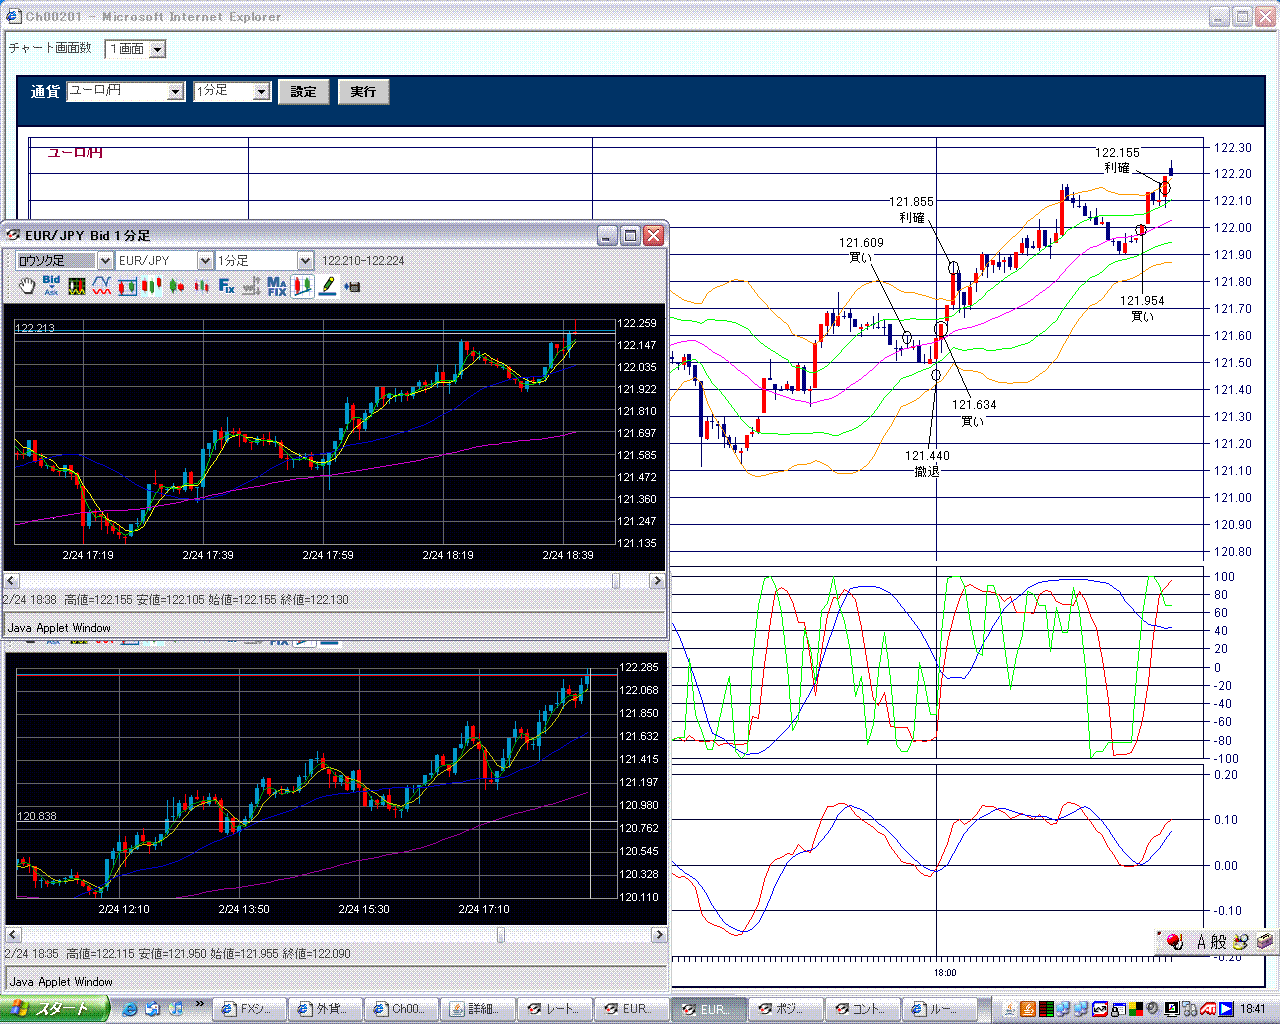The width and height of the screenshot is (1280, 1024).
Task: Open the oscillator indicator icon
Action: 77,286
